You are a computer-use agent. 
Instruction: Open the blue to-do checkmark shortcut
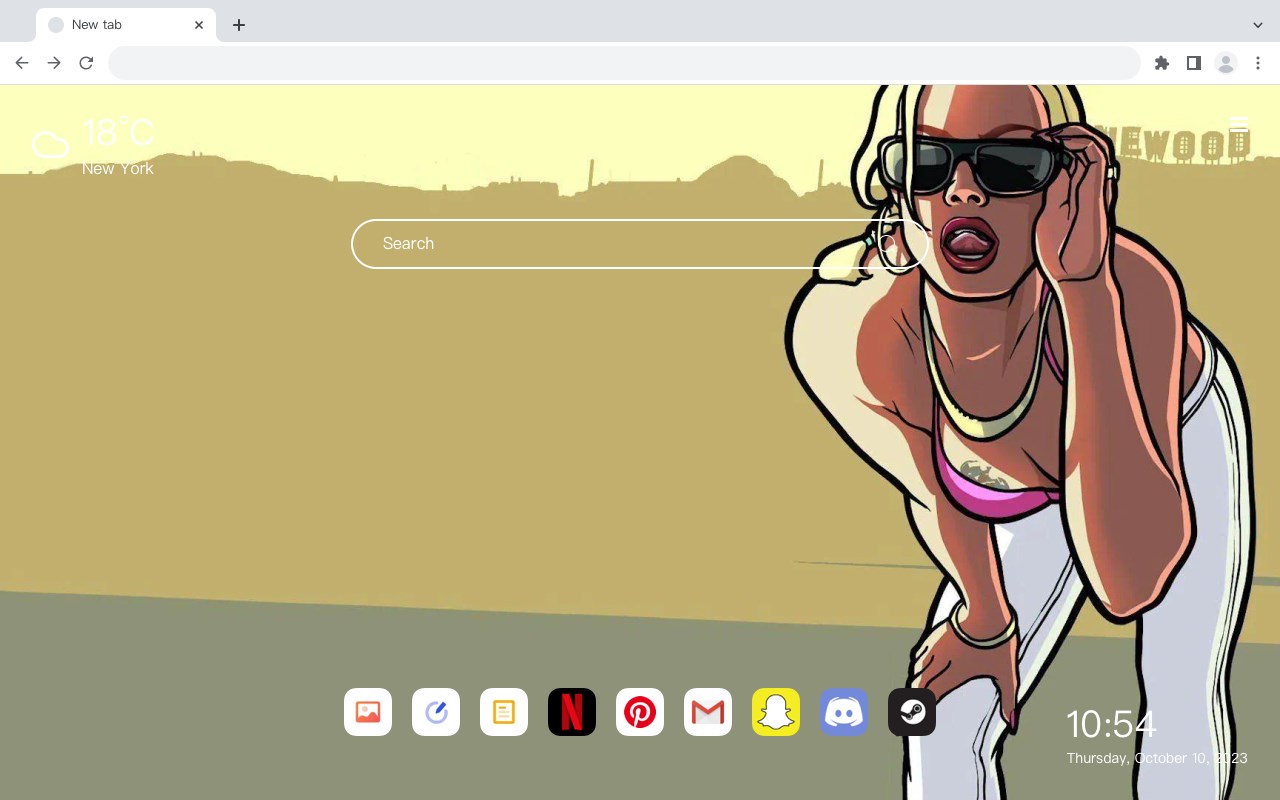coord(436,712)
